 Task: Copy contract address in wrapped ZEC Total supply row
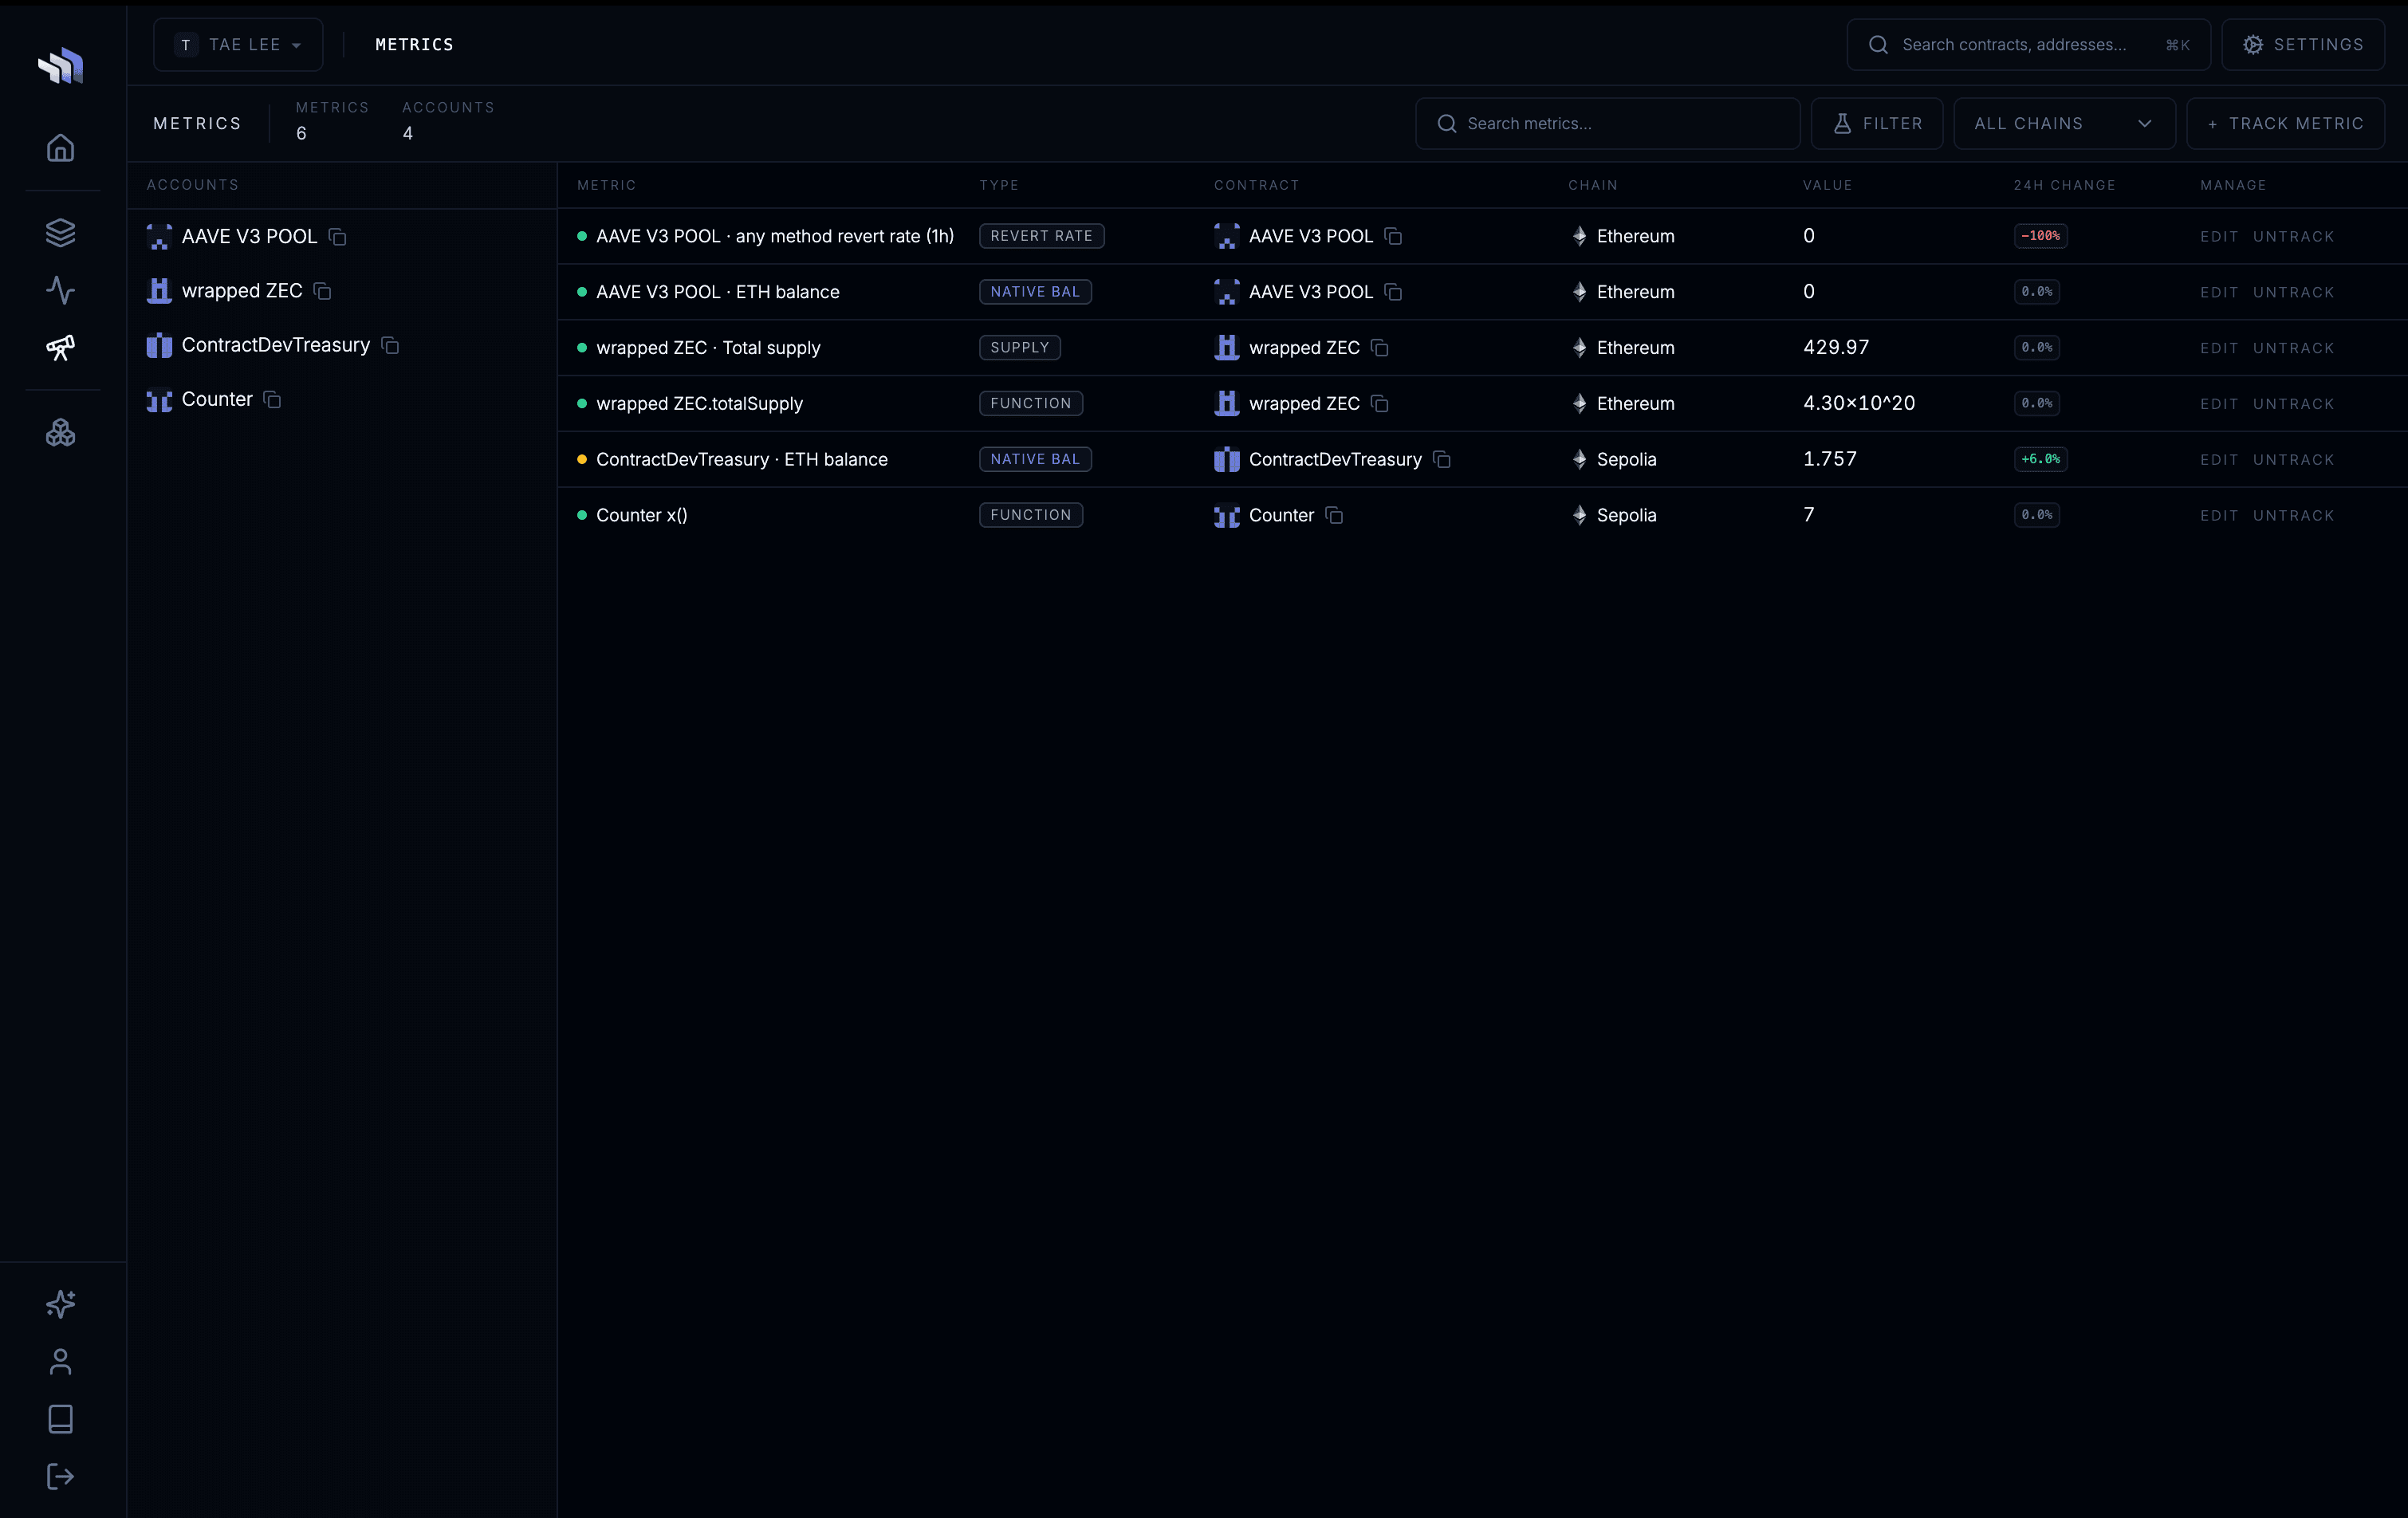tap(1380, 348)
